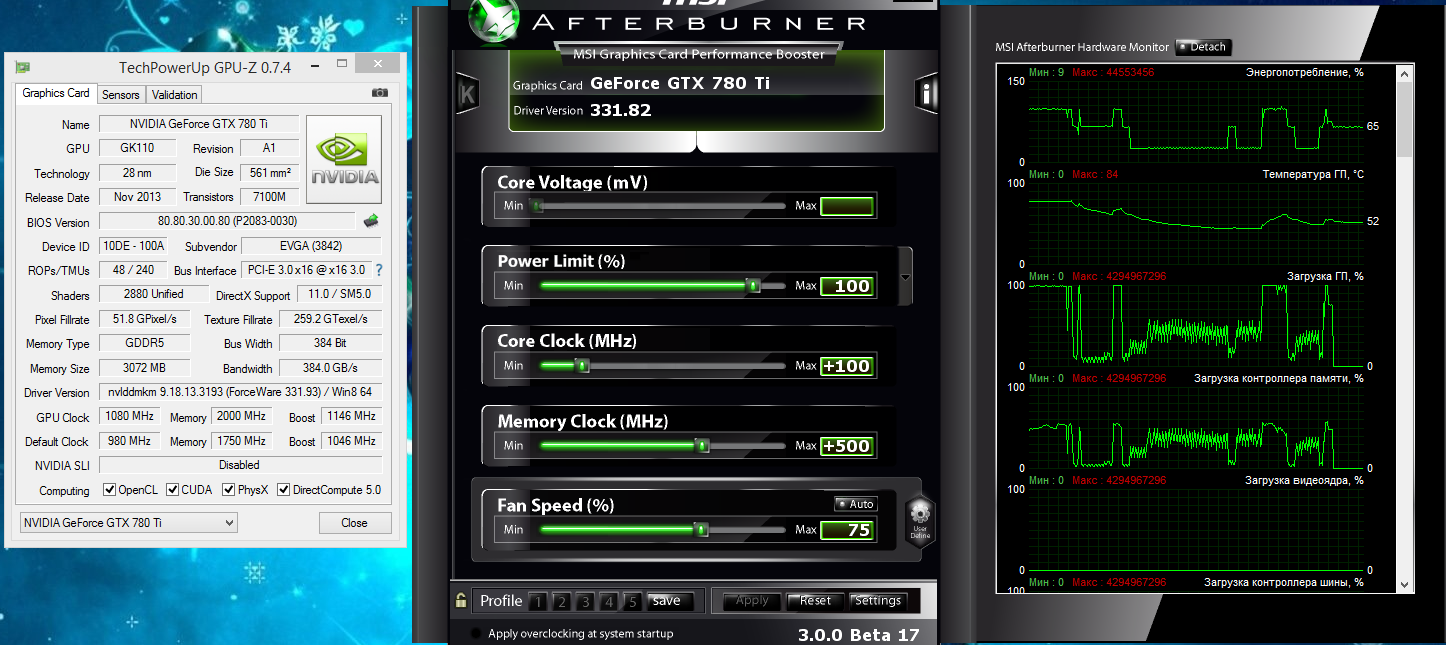Switch to the Sensors tab
The image size is (1446, 645).
121,95
